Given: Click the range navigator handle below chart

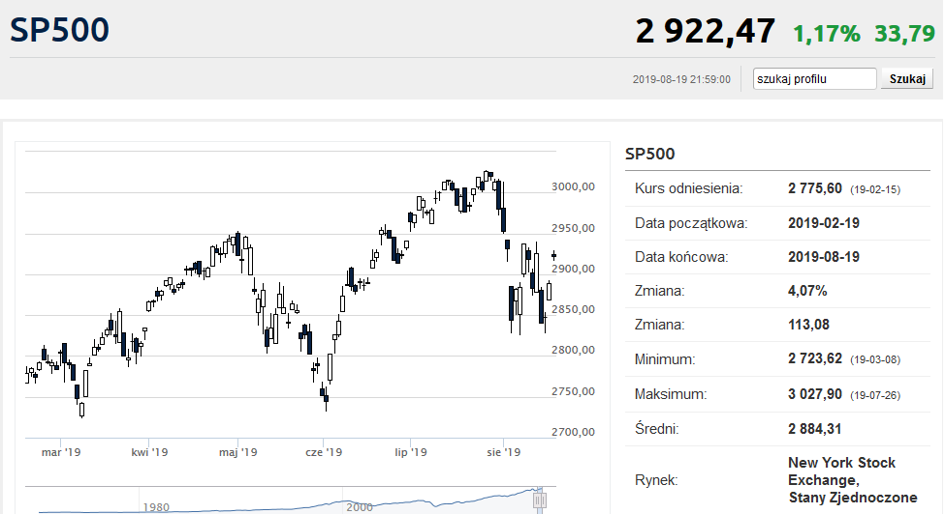Looking at the screenshot, I should (x=541, y=499).
